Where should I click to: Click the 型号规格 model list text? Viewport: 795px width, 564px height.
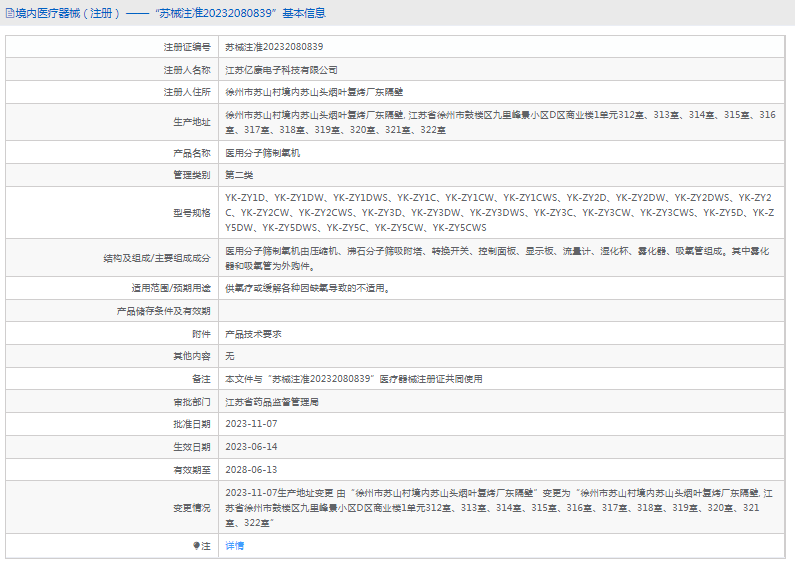[x=498, y=212]
